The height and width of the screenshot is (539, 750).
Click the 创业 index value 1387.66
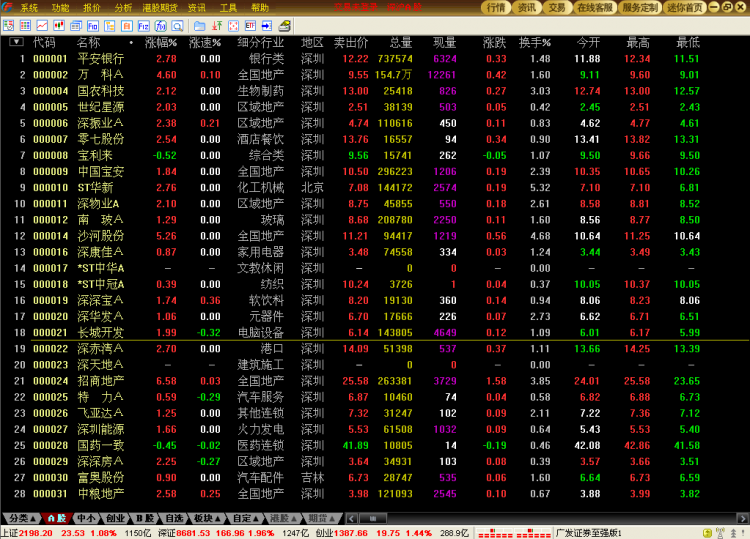[351, 533]
